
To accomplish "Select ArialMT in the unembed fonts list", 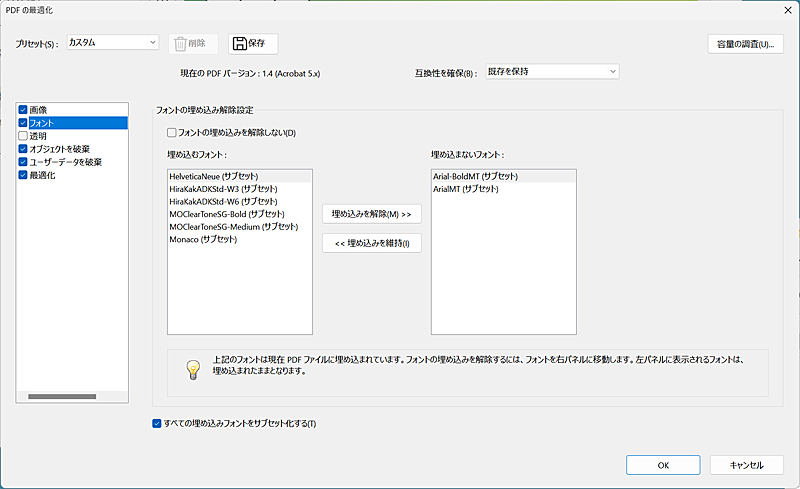I will tap(465, 189).
